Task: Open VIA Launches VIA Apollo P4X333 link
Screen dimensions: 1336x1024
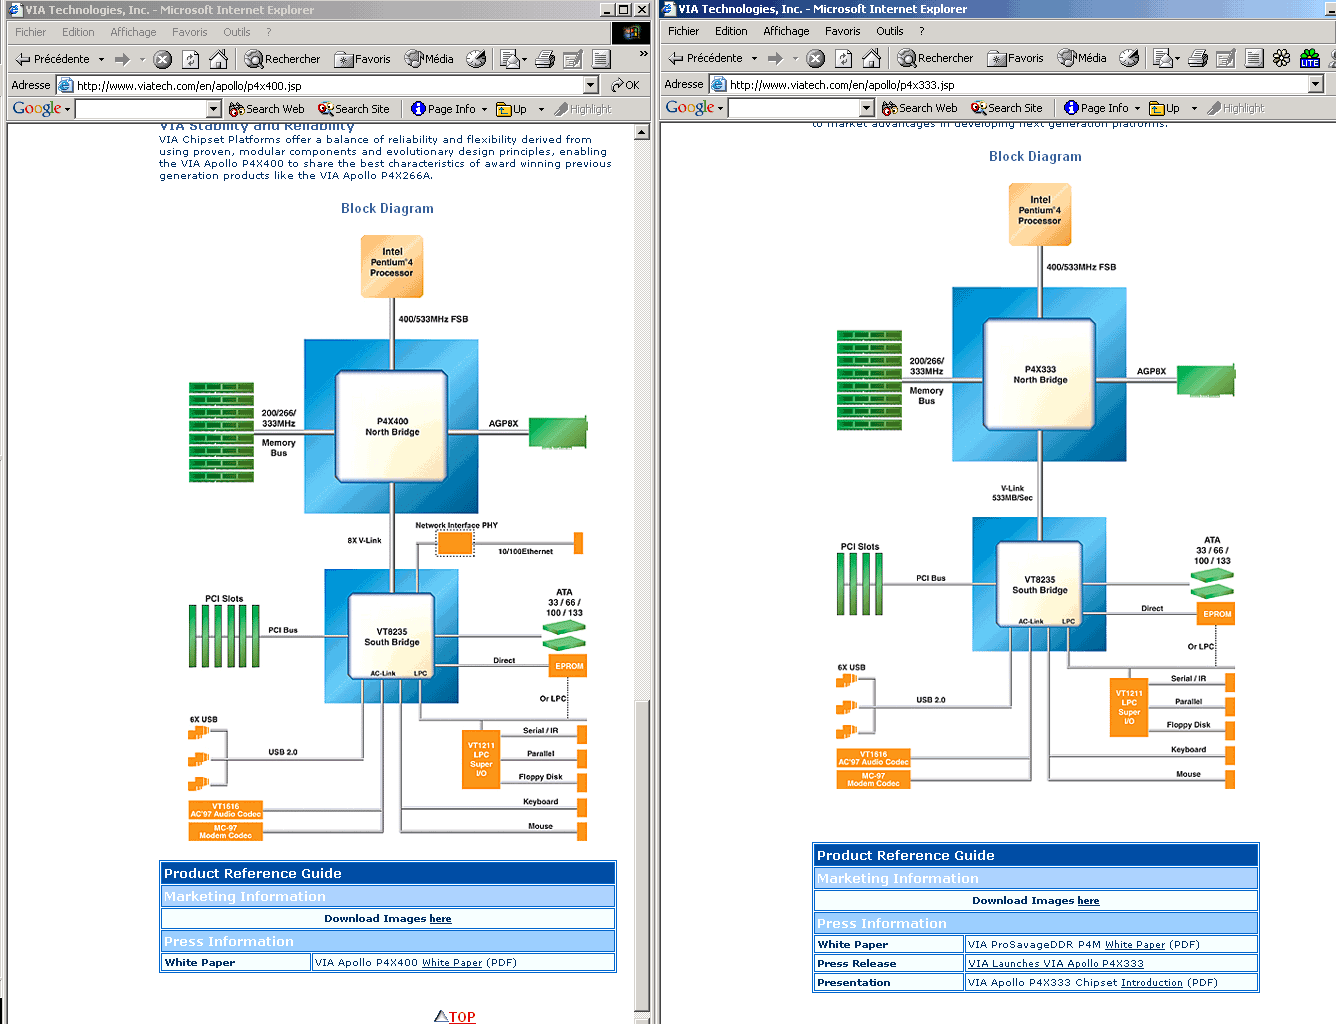Action: [1055, 964]
